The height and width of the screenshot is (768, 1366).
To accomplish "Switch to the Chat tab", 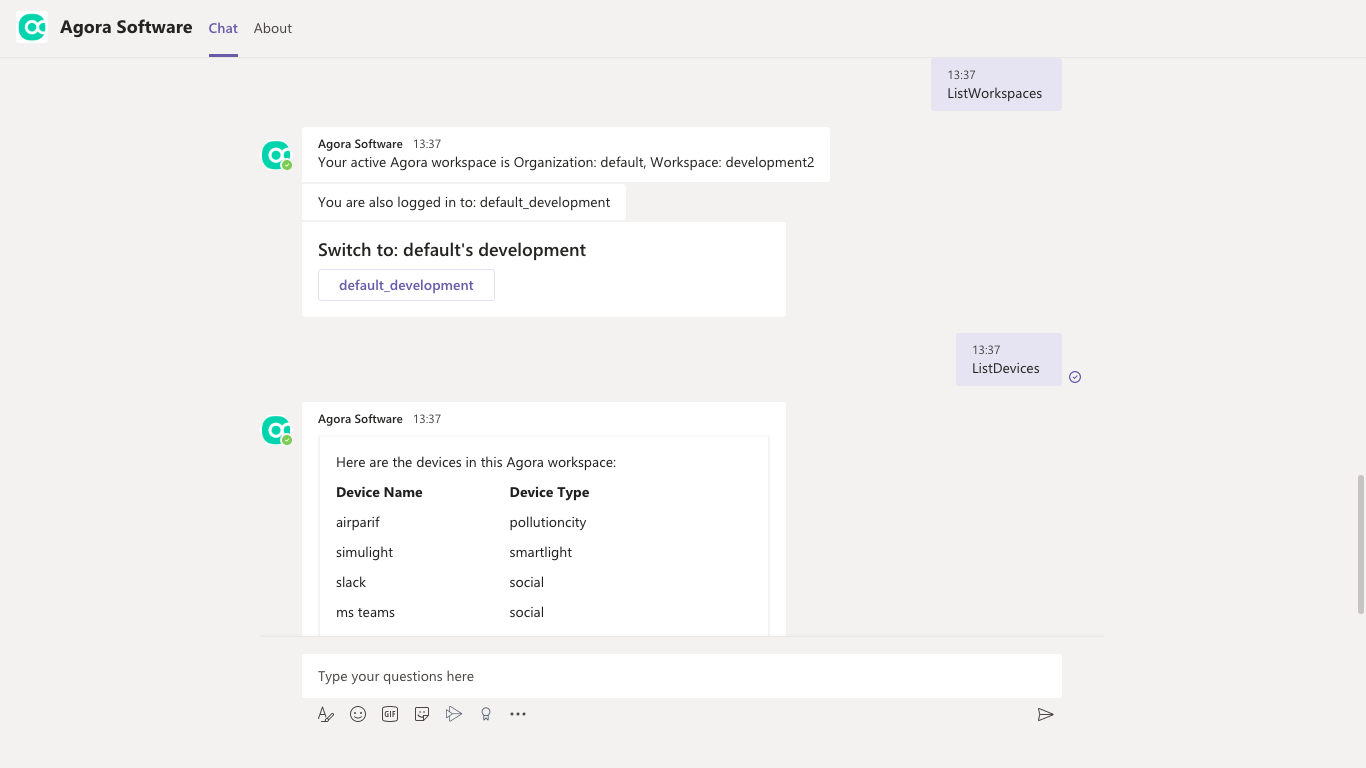I will 223,28.
